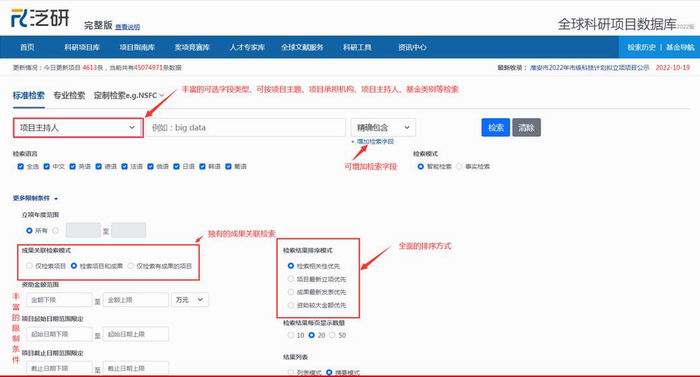This screenshot has height=377, width=700.
Task: Select the 事实检索 radio option
Action: point(459,166)
